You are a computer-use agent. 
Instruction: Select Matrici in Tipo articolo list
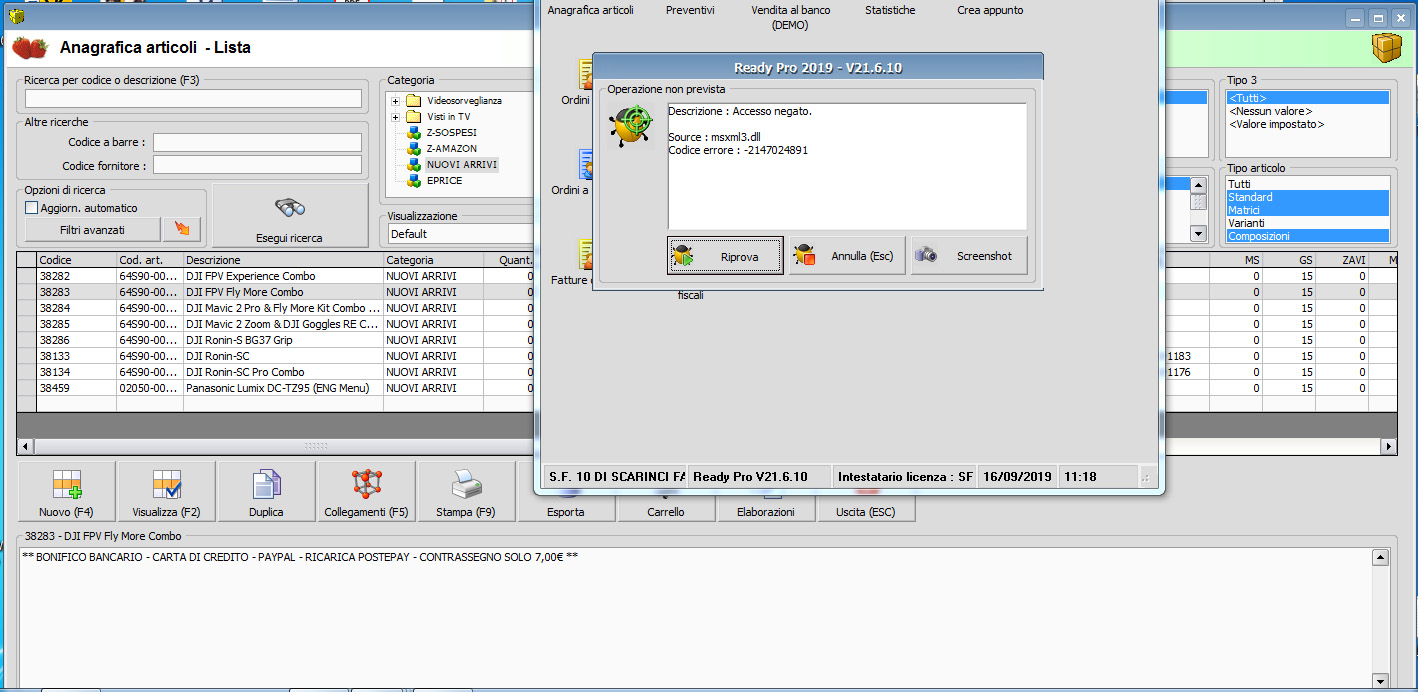(1308, 210)
